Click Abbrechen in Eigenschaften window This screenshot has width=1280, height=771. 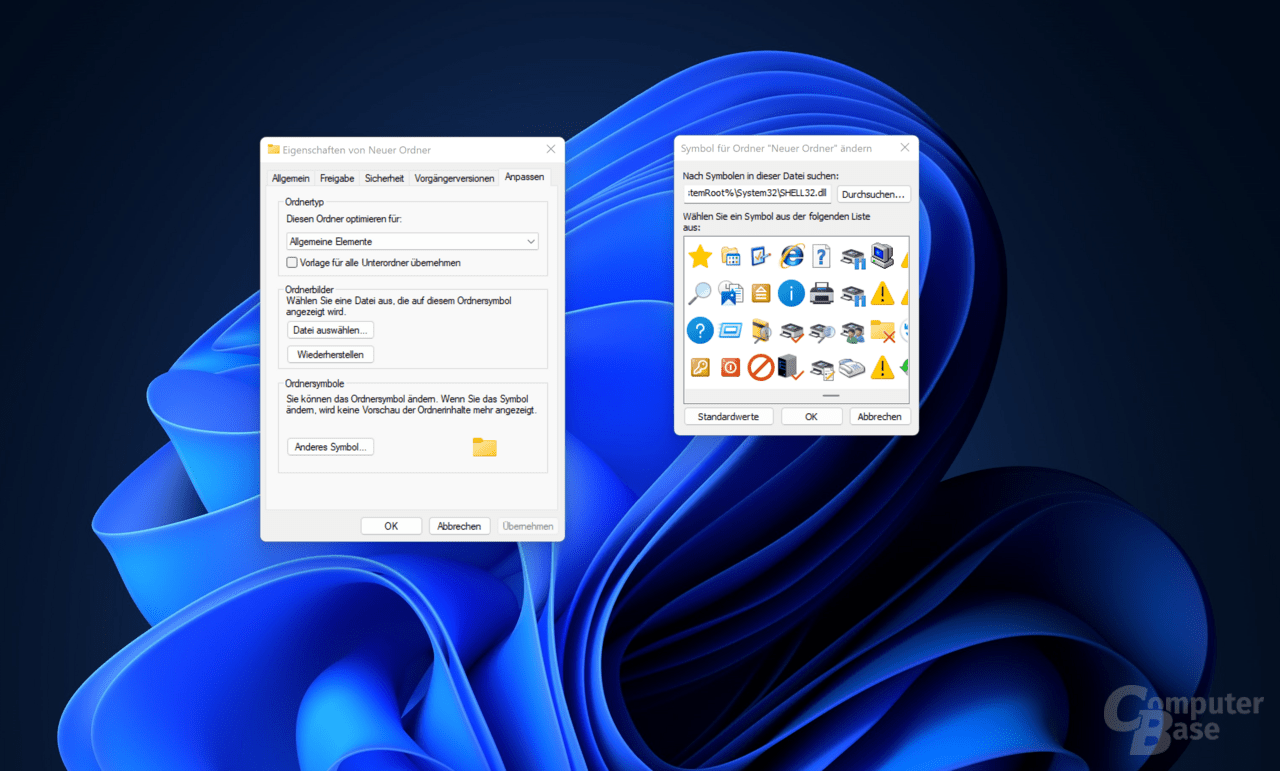click(x=460, y=526)
